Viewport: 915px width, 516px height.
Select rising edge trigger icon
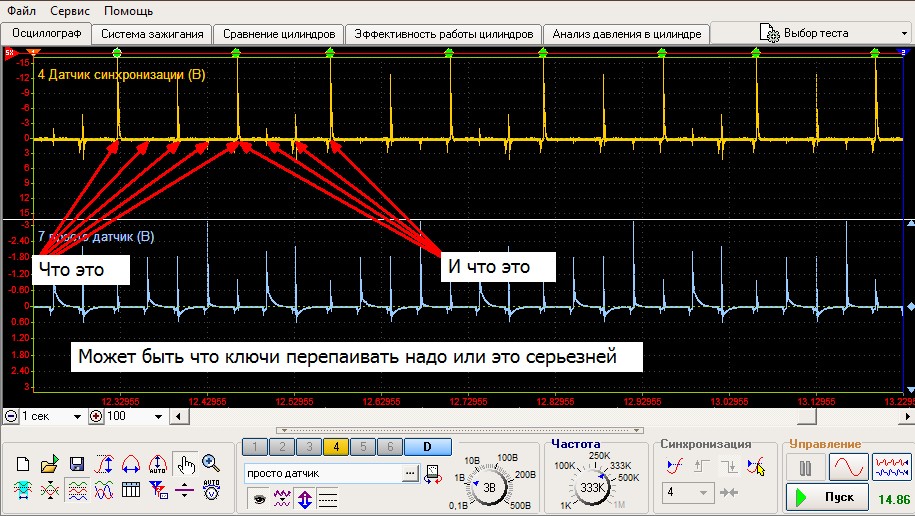701,466
